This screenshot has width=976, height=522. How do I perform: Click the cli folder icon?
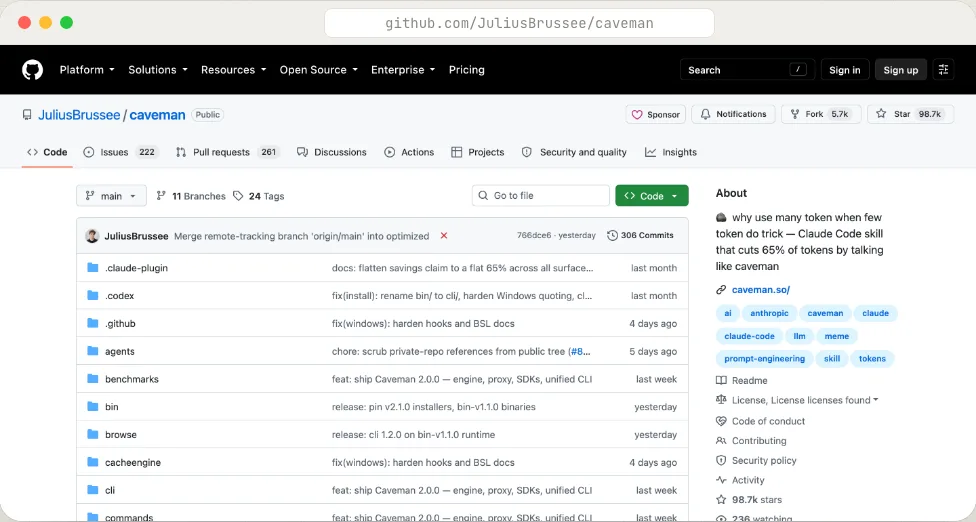93,490
